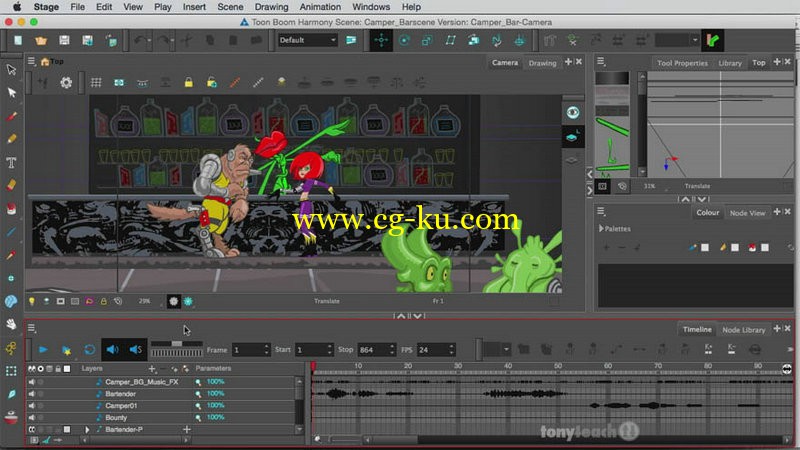Switch to the Node View tab
This screenshot has width=800, height=450.
(747, 213)
